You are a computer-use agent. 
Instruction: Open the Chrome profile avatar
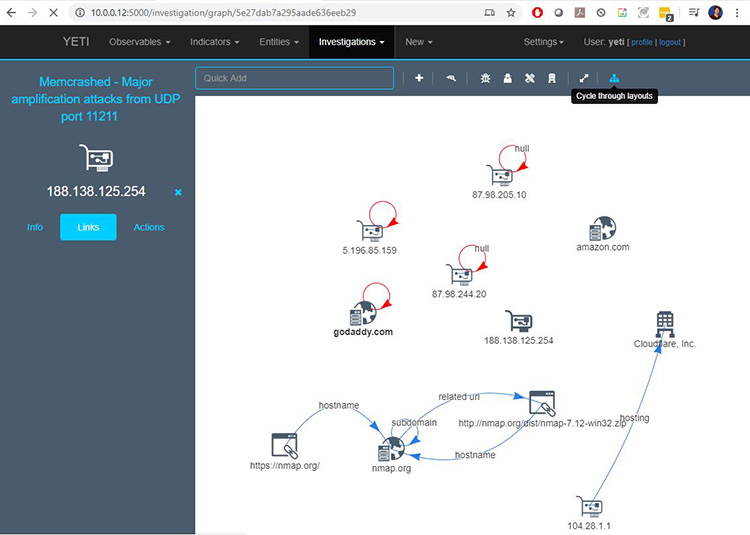coord(716,12)
